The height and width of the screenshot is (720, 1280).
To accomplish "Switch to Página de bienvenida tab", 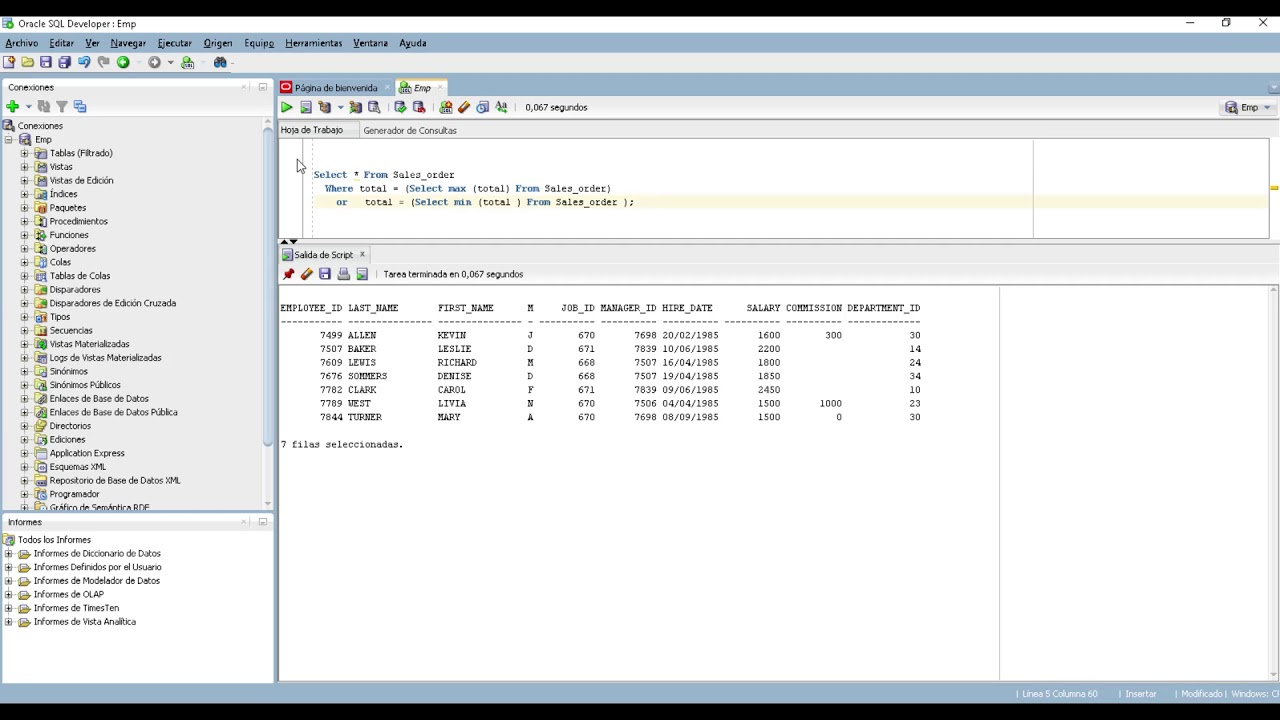I will tap(336, 88).
